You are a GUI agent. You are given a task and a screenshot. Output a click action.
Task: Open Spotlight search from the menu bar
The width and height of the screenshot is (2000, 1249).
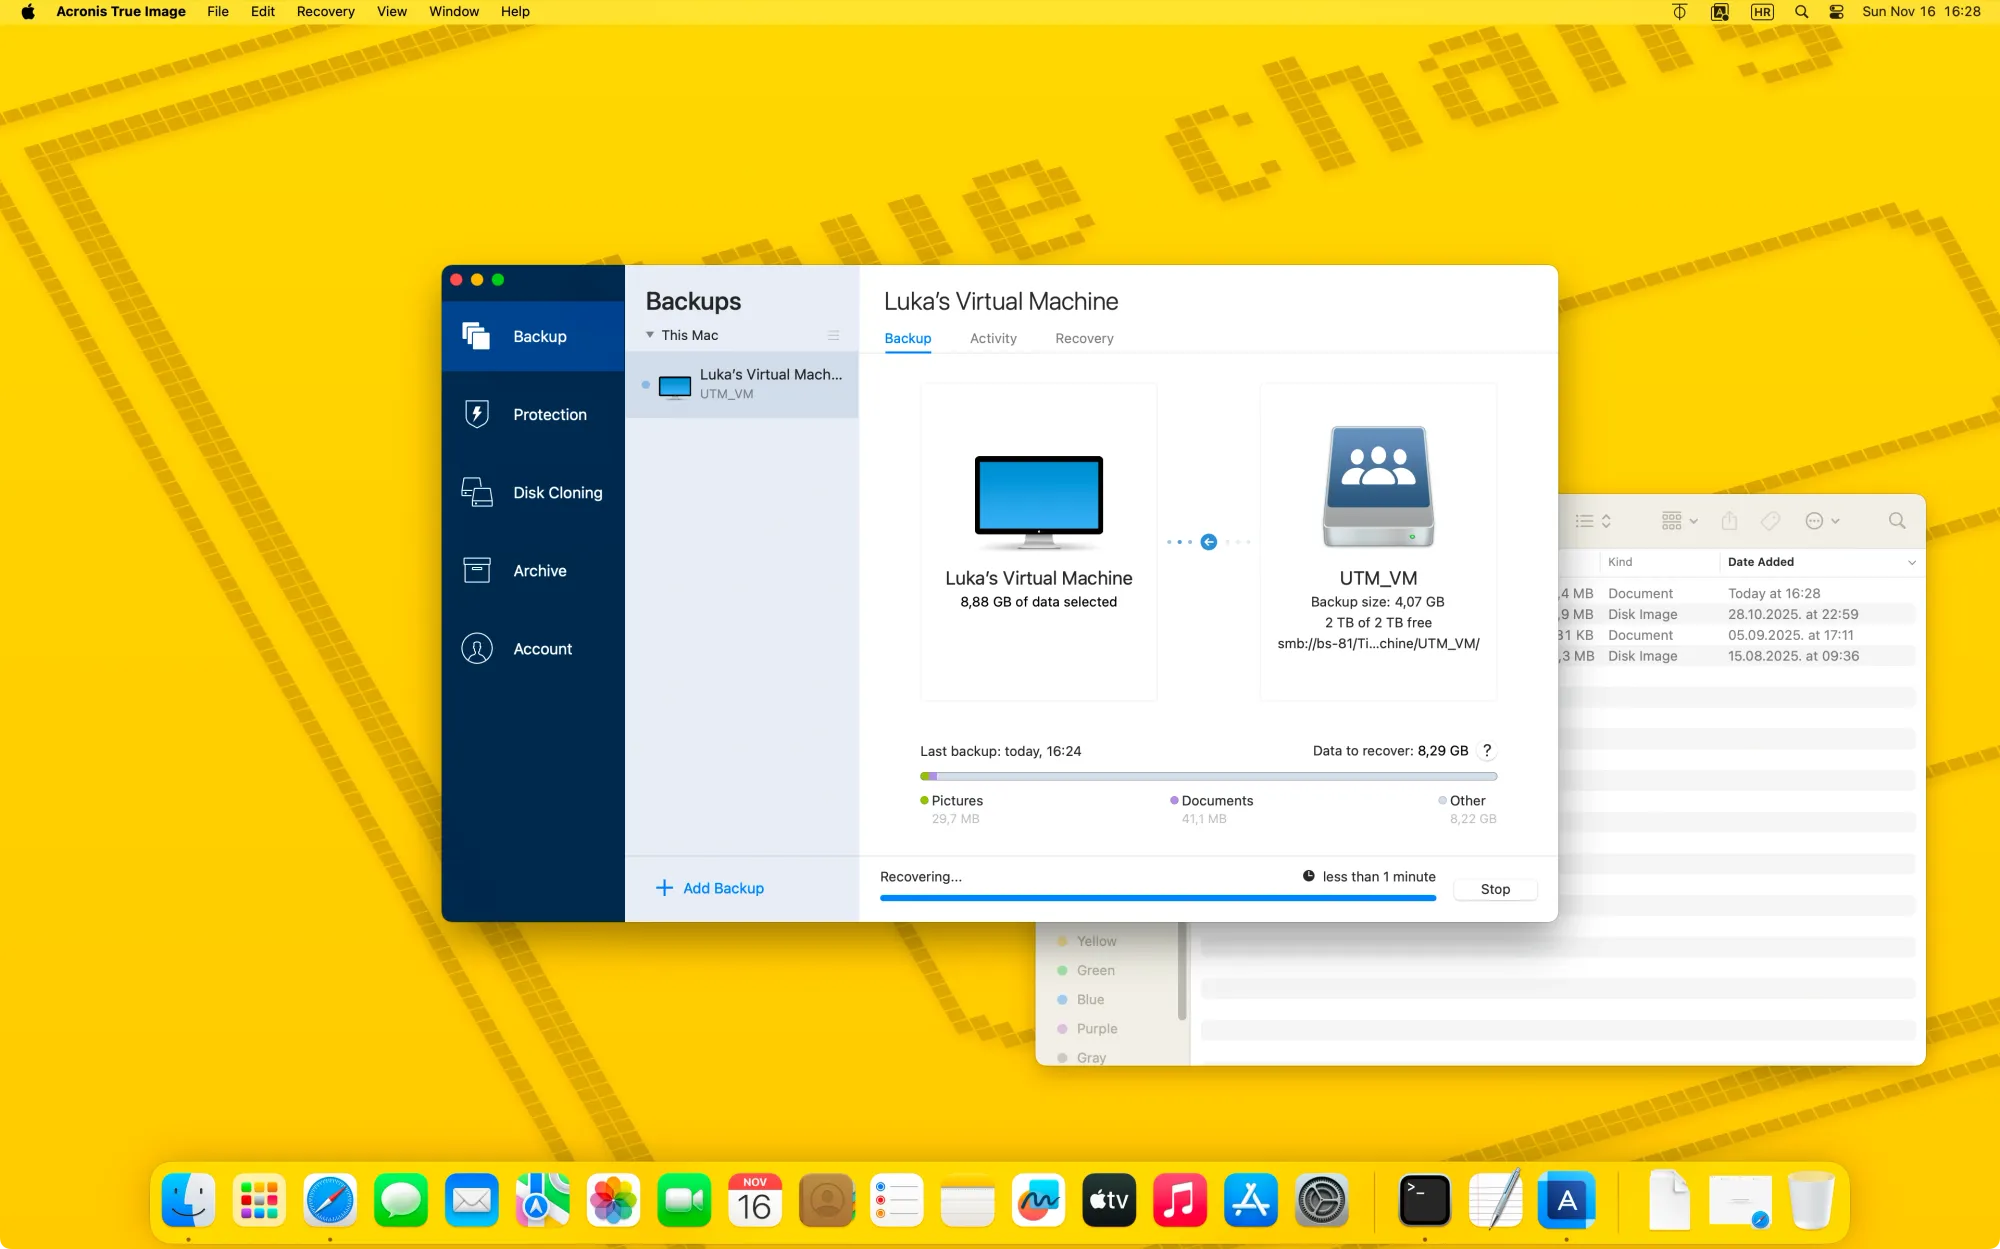pos(1800,11)
